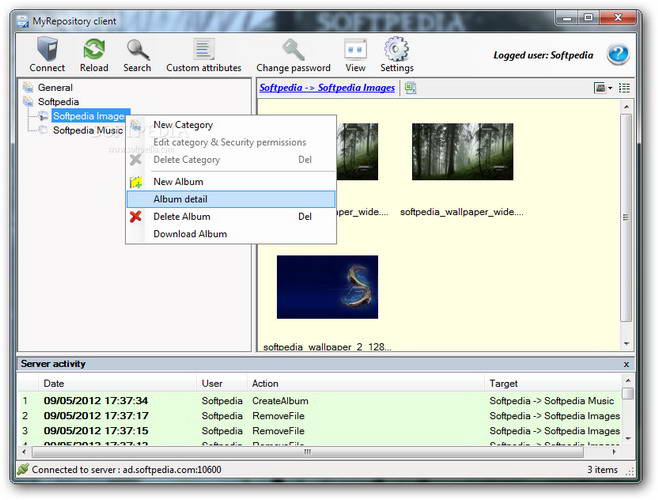Select the Softpedia tree node
658x500 pixels.
pos(58,102)
